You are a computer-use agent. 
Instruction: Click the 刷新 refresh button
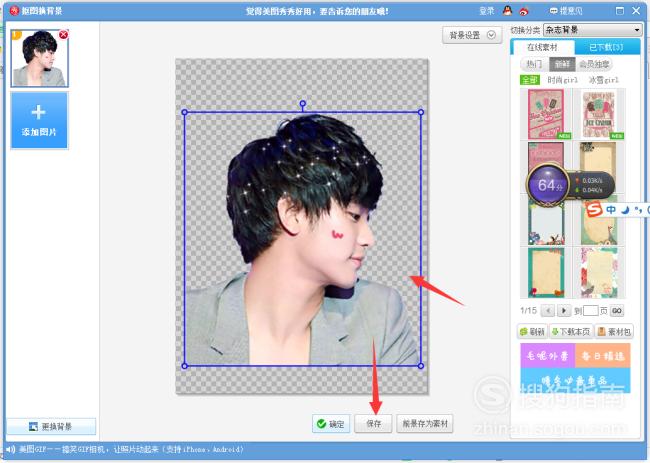click(x=532, y=332)
